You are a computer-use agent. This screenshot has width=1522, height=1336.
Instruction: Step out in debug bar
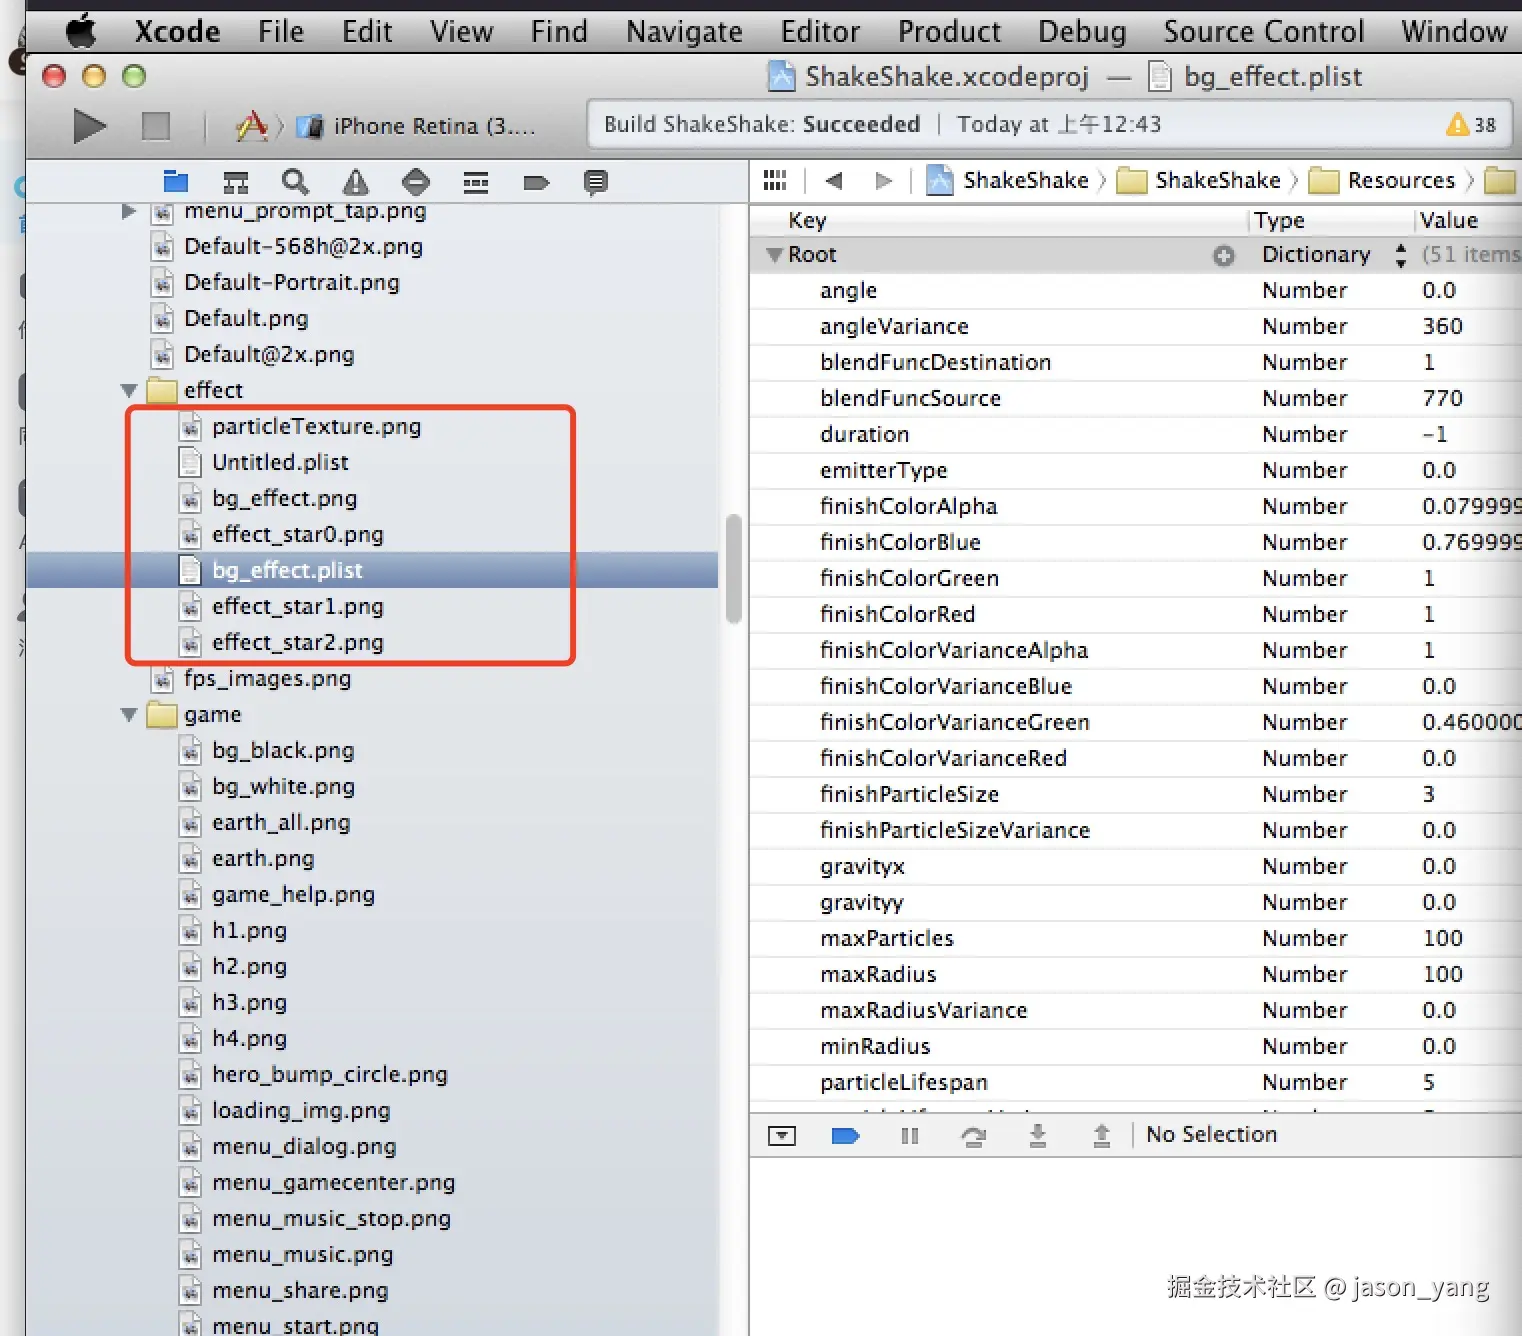coord(1102,1135)
